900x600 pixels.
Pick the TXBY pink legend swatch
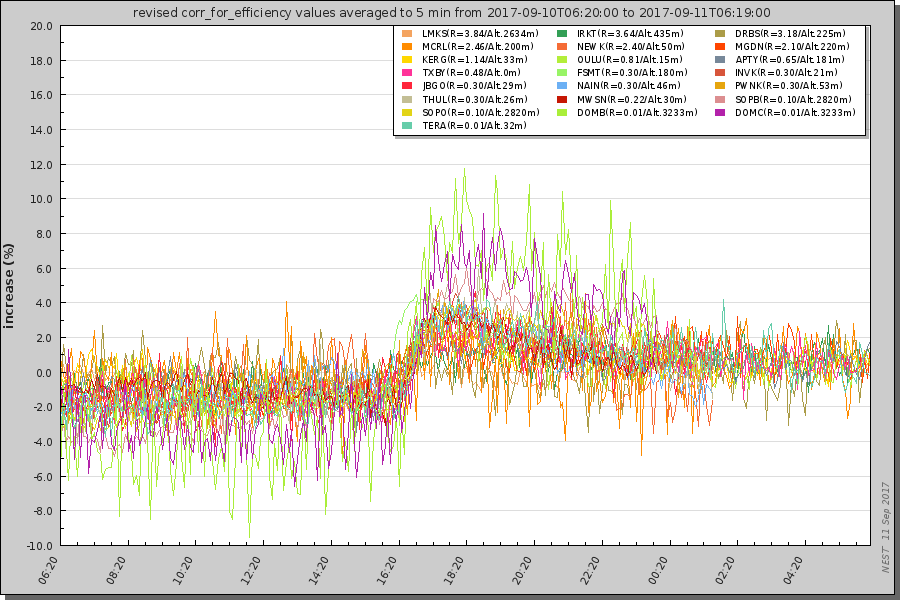click(x=407, y=73)
